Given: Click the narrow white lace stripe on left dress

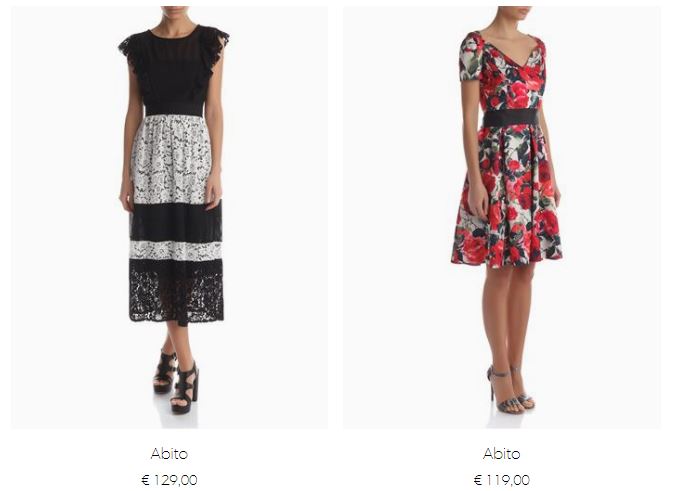Looking at the screenshot, I should pos(176,250).
